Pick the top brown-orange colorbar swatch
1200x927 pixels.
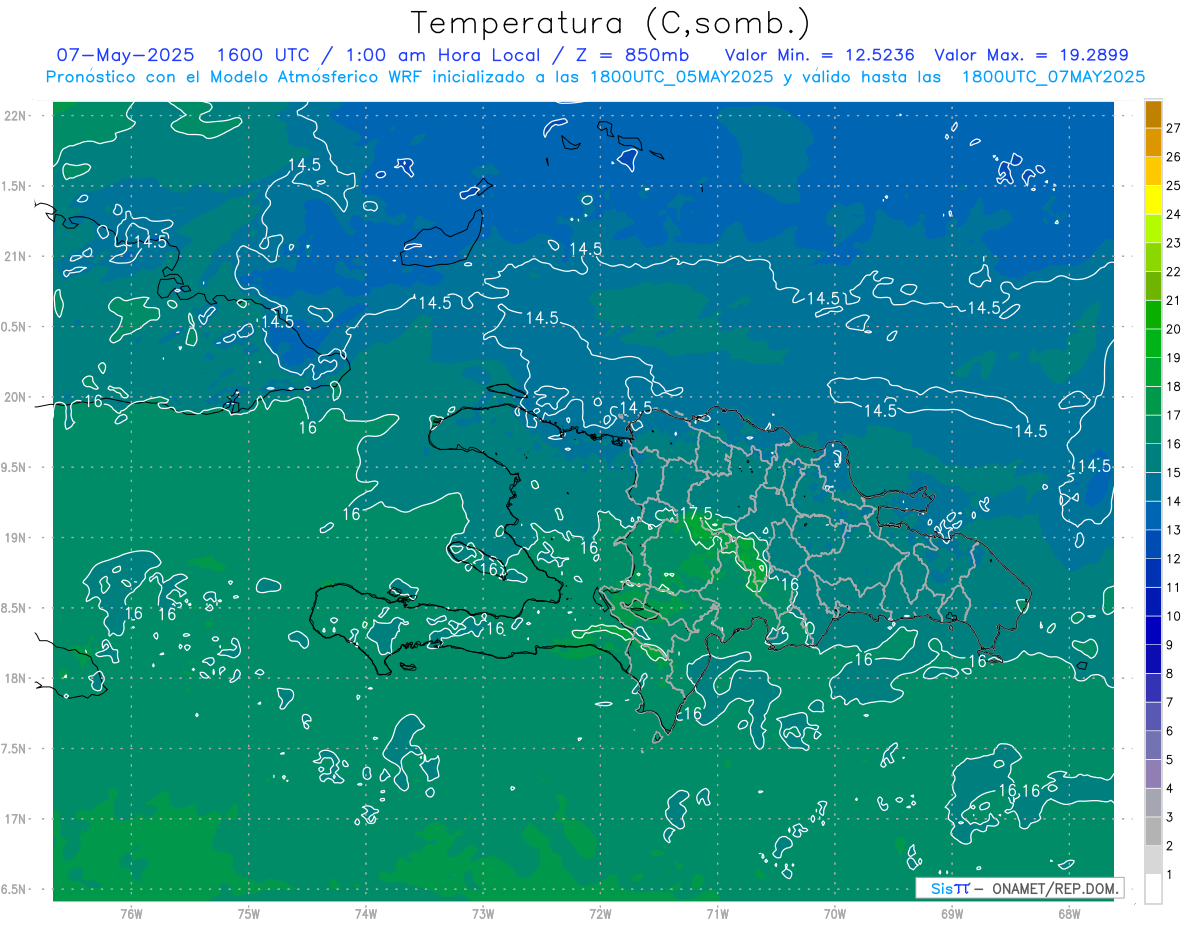click(x=1154, y=114)
